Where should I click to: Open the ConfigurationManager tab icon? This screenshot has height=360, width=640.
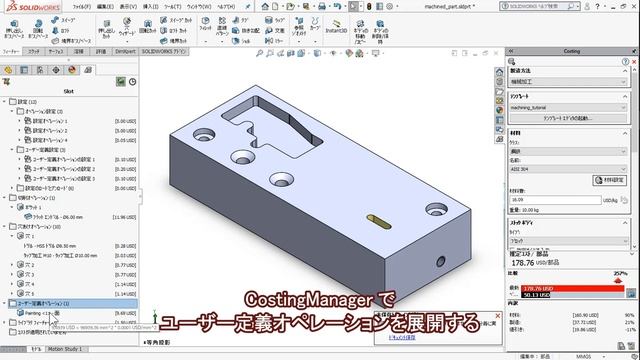click(x=40, y=70)
